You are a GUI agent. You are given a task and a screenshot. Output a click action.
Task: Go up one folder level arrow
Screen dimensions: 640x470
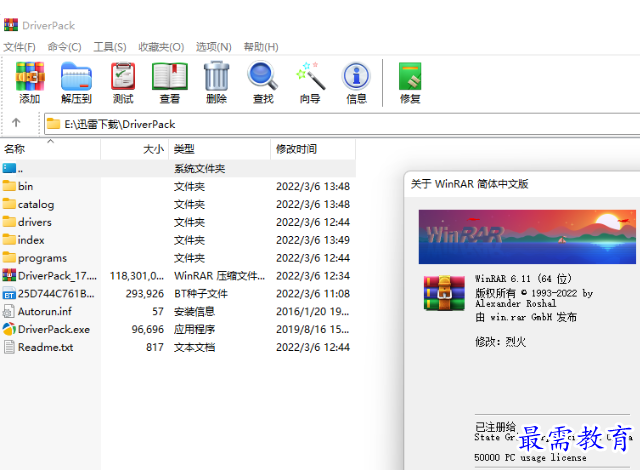pos(16,123)
